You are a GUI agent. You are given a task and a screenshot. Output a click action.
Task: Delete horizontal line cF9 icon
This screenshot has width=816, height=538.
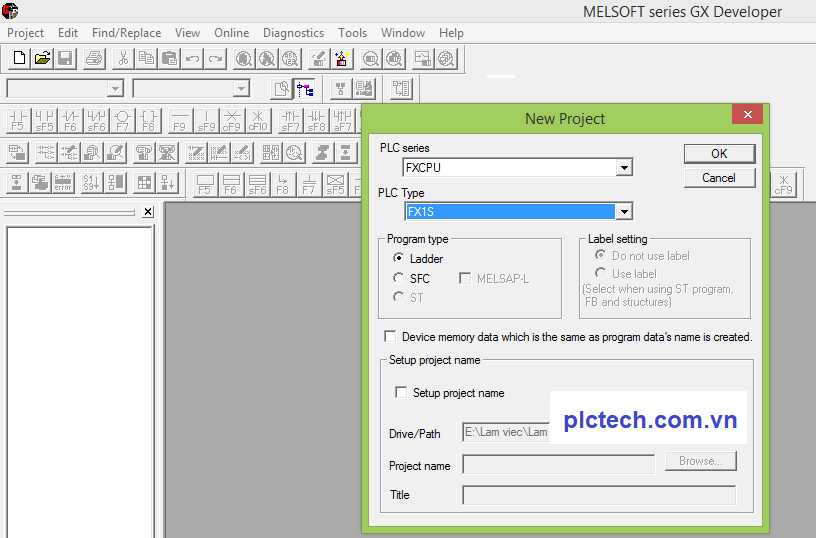pos(232,121)
